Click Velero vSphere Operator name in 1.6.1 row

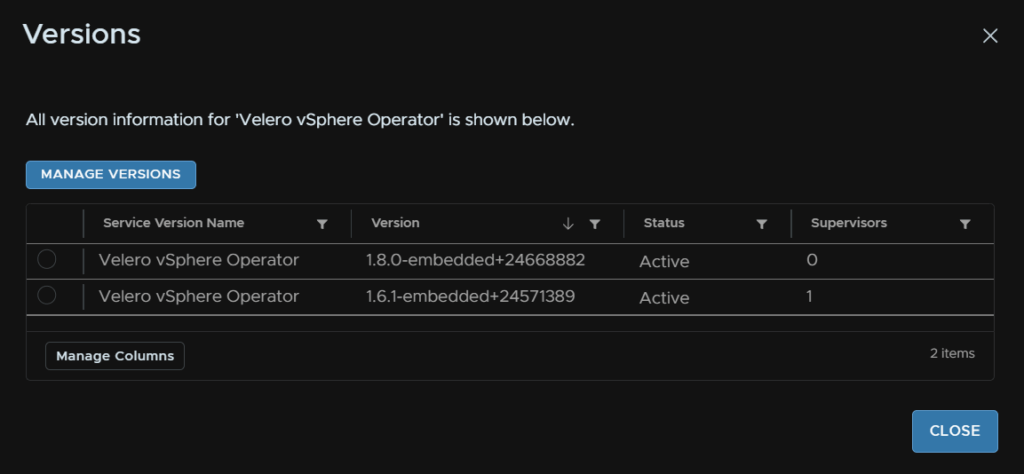click(x=199, y=296)
